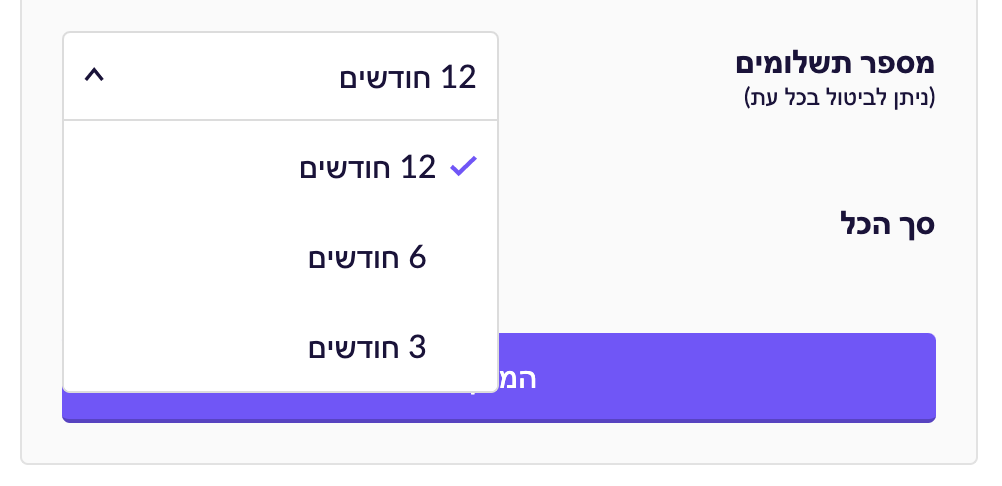Click the selected value text in dropdown header

coord(408,77)
